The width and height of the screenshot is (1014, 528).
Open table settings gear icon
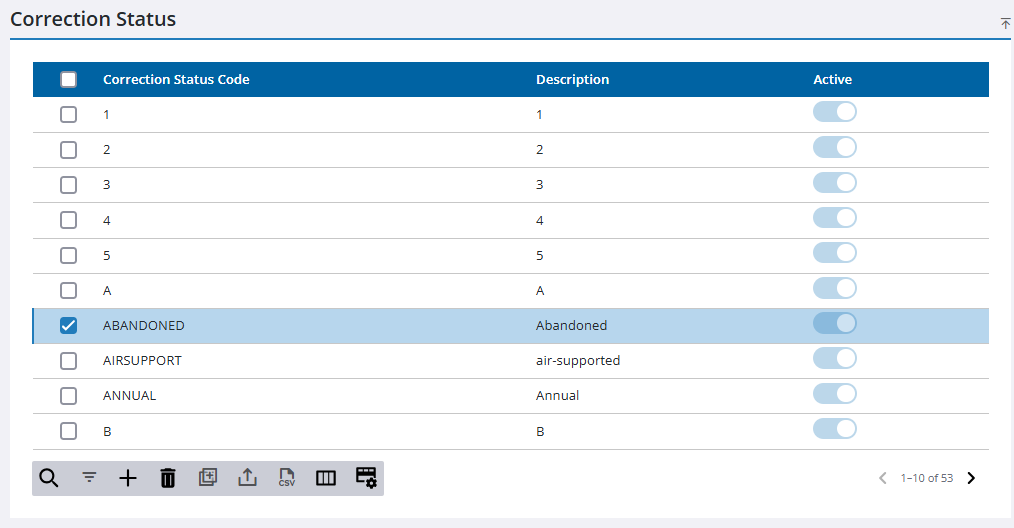[x=366, y=478]
